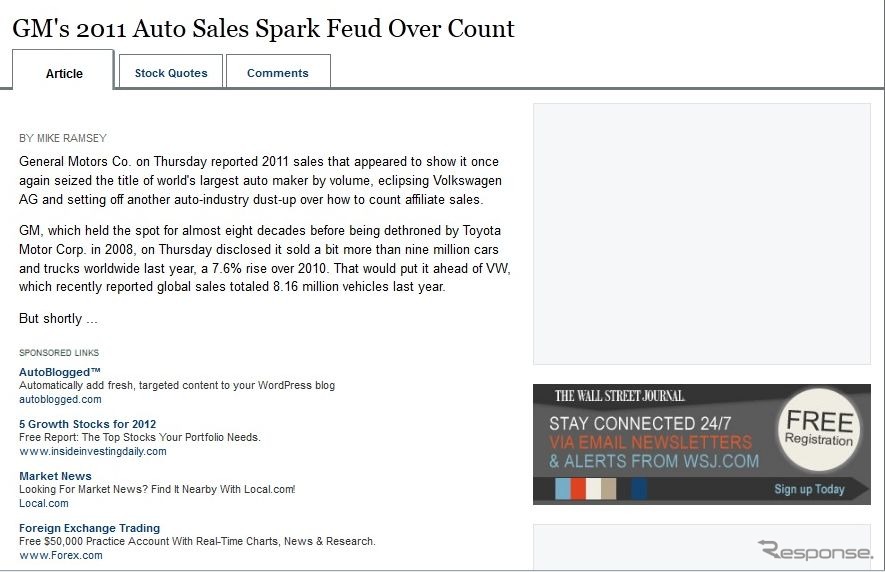Click the Response watermark logo
The image size is (885, 572).
815,551
